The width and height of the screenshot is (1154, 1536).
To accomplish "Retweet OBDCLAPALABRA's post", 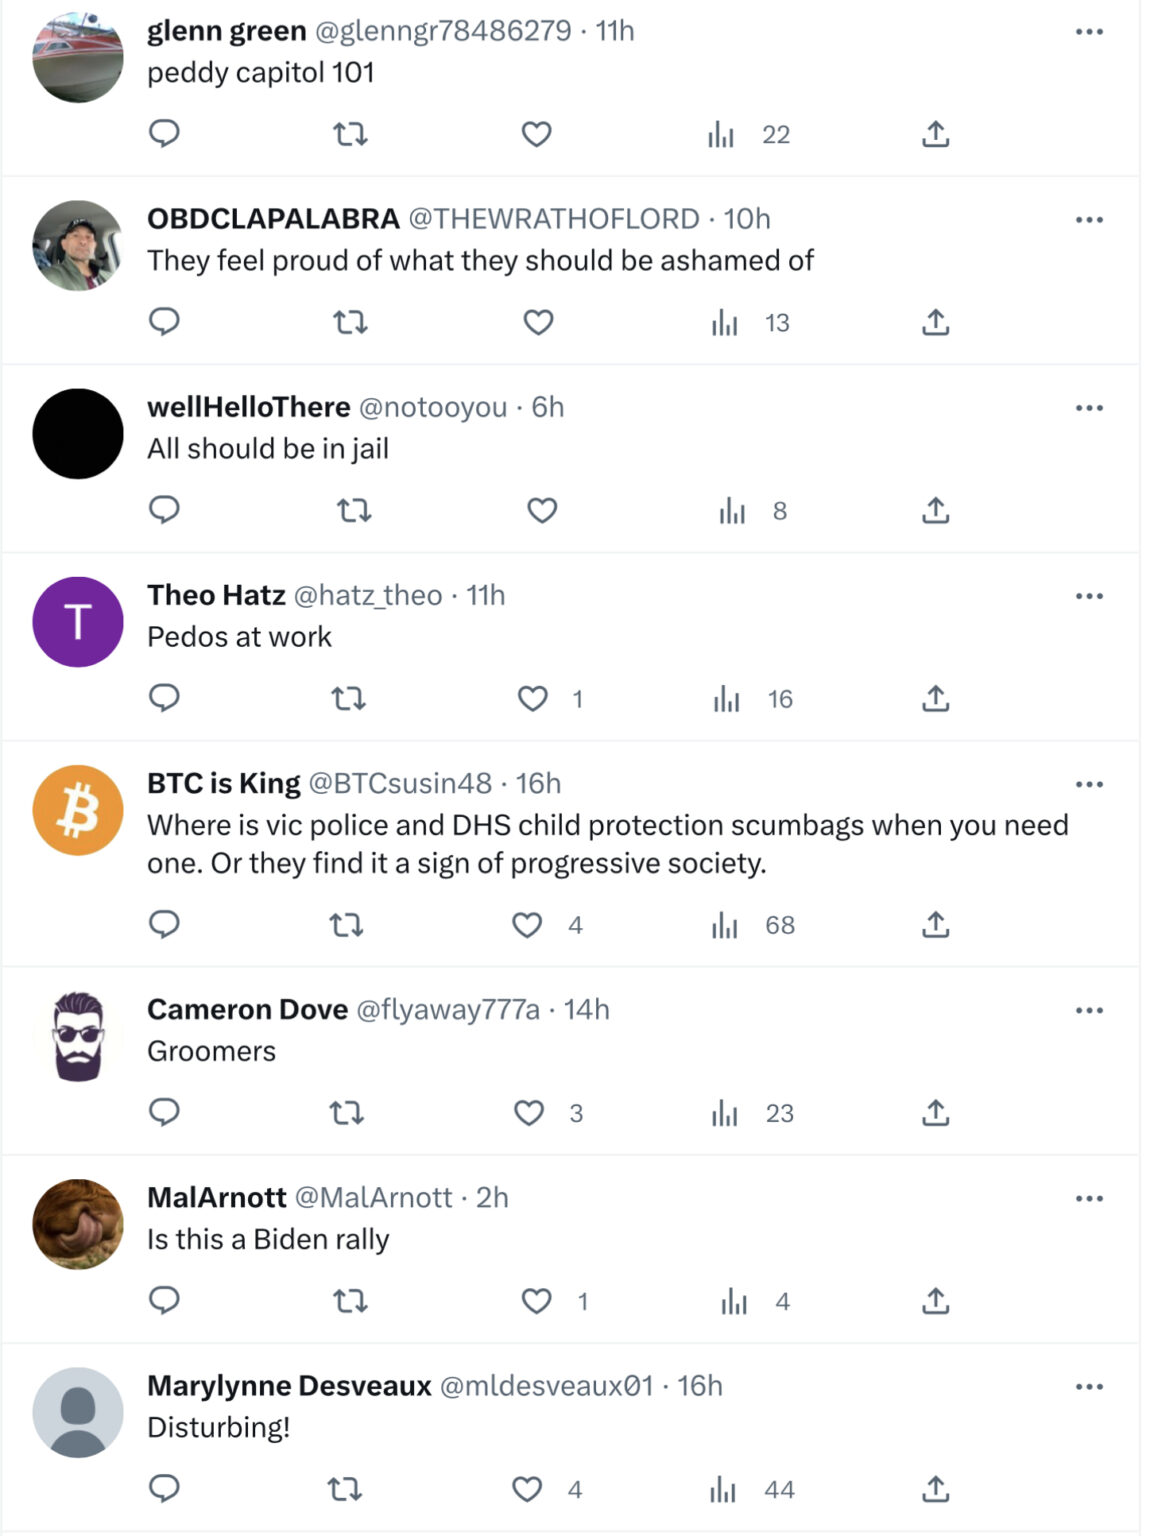I will click(350, 322).
